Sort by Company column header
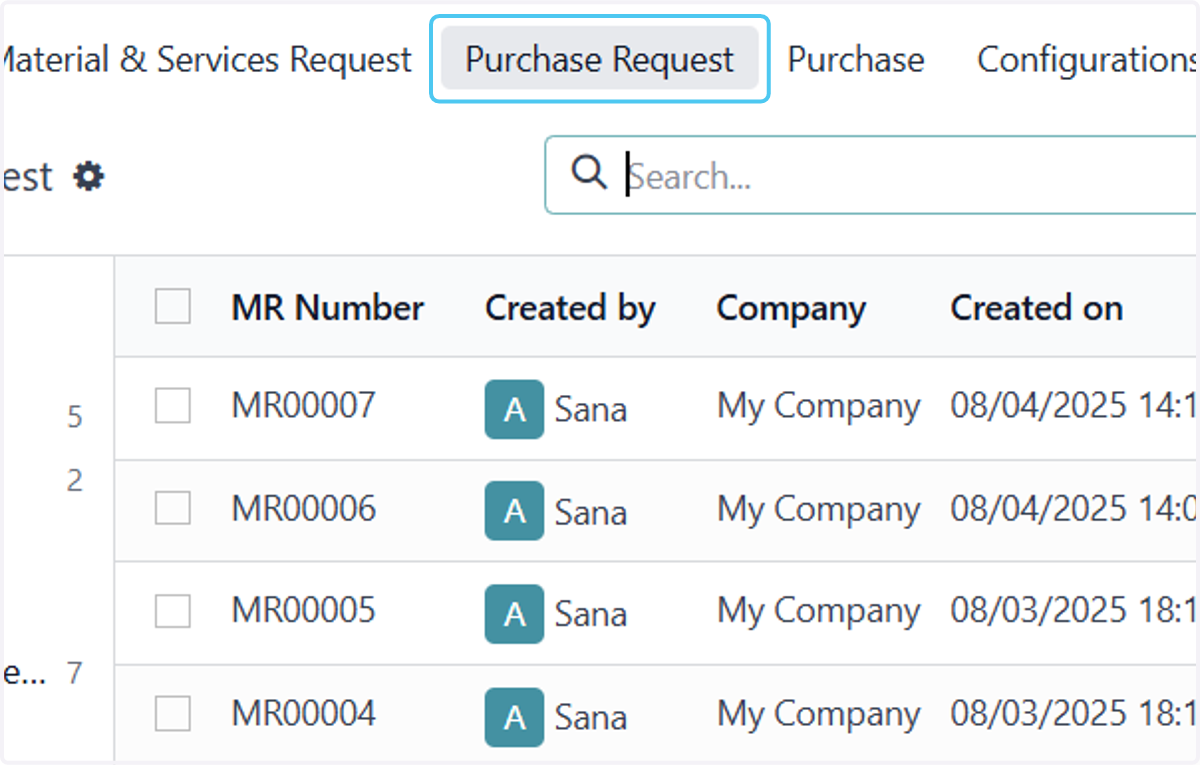This screenshot has width=1200, height=765. coord(791,307)
